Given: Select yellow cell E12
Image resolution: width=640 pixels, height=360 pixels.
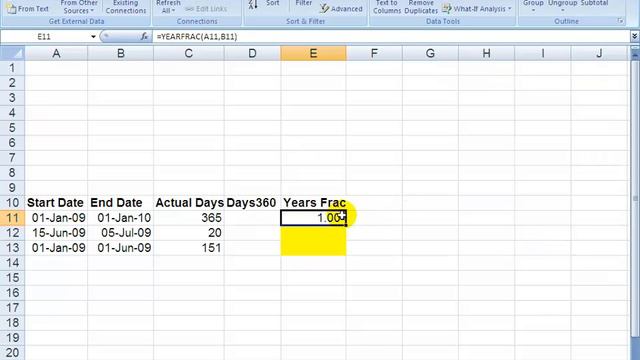Looking at the screenshot, I should coord(313,233).
